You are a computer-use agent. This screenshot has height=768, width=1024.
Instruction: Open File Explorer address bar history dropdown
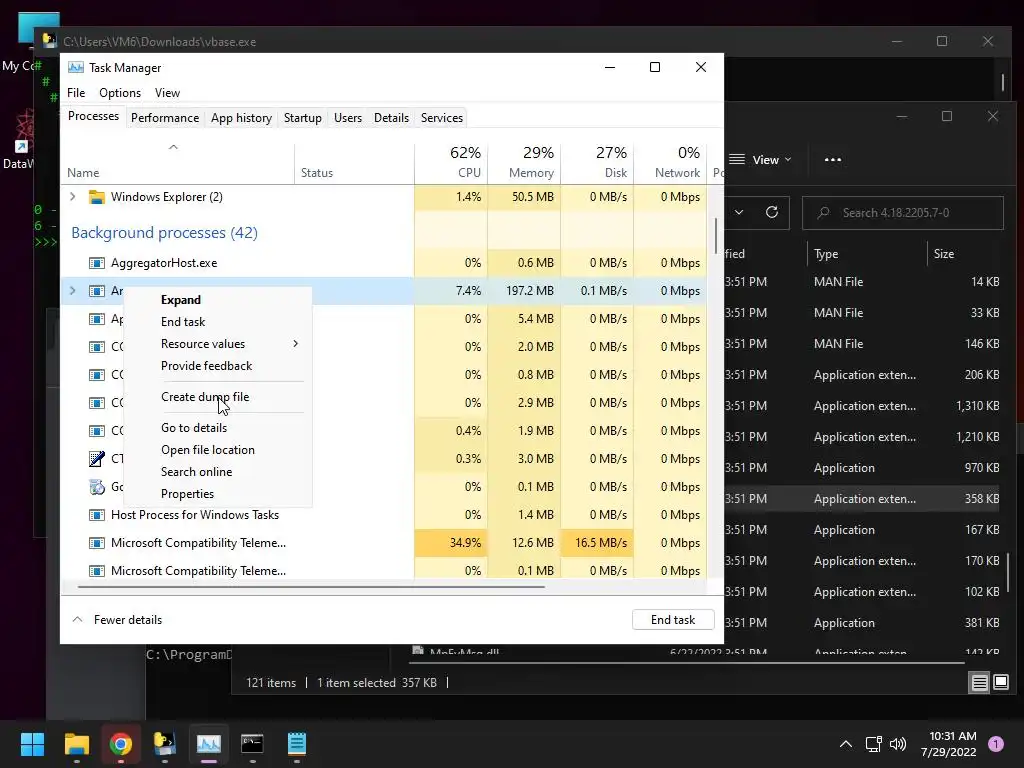(x=739, y=212)
